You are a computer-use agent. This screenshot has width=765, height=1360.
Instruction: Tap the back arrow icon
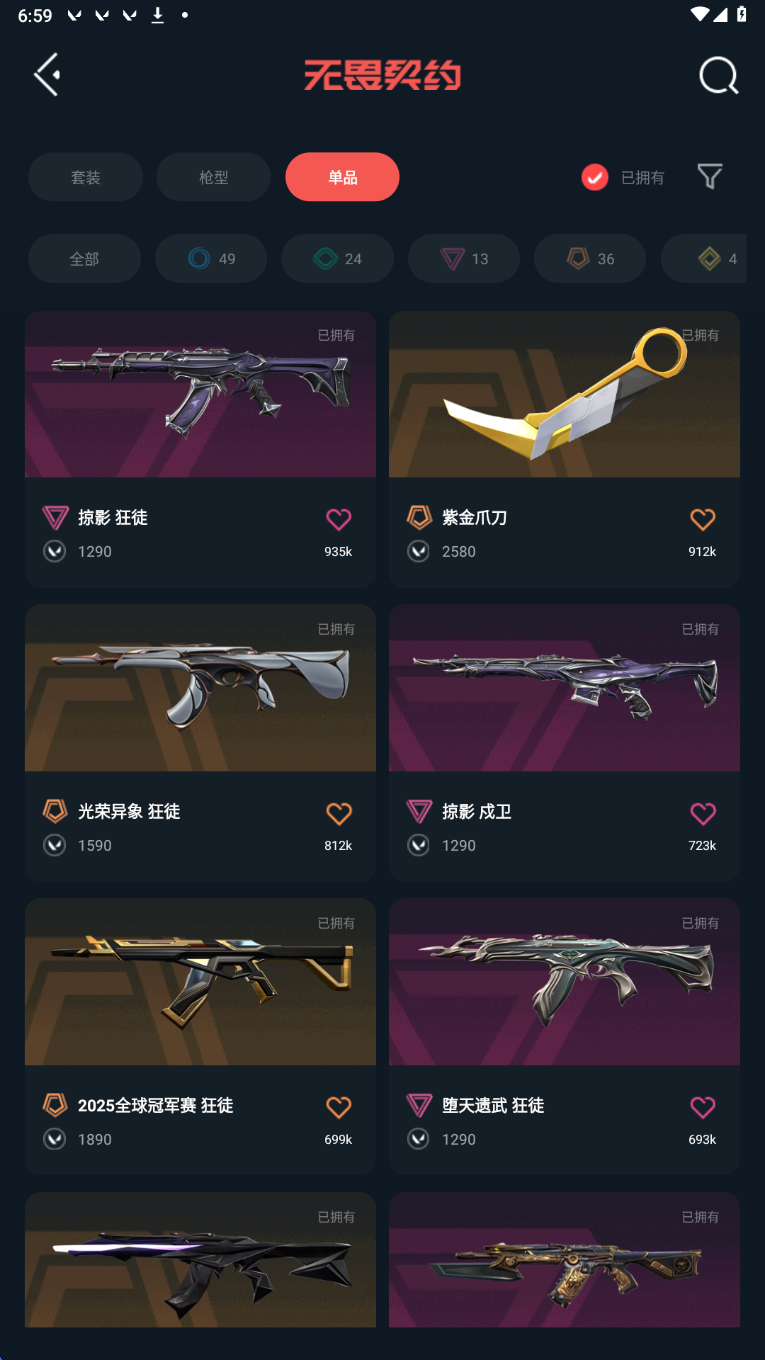pos(47,75)
